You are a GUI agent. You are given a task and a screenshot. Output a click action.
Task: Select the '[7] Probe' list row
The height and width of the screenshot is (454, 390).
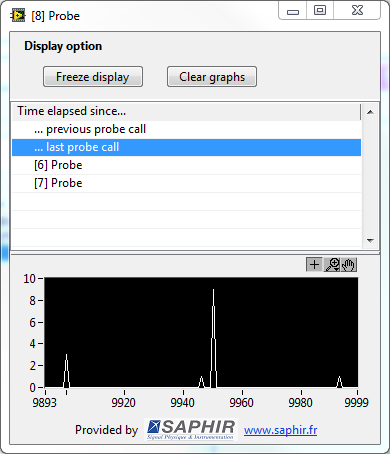pos(186,183)
